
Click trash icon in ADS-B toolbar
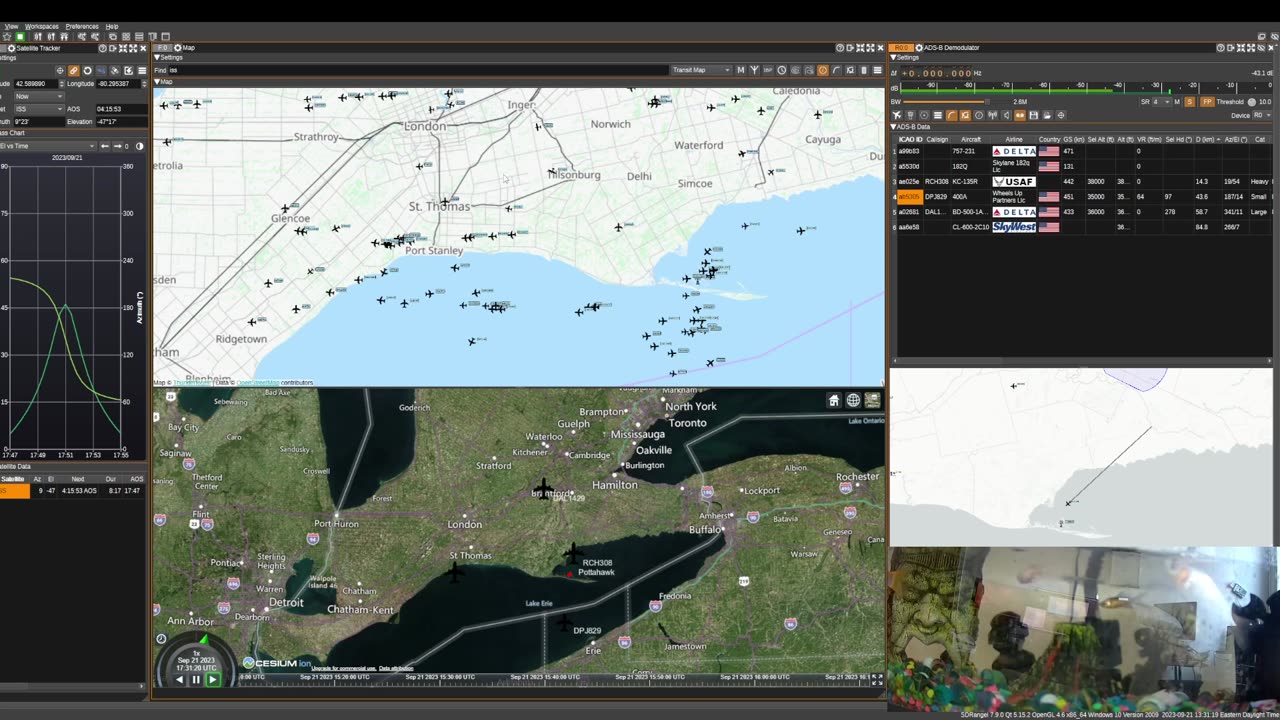[910, 115]
